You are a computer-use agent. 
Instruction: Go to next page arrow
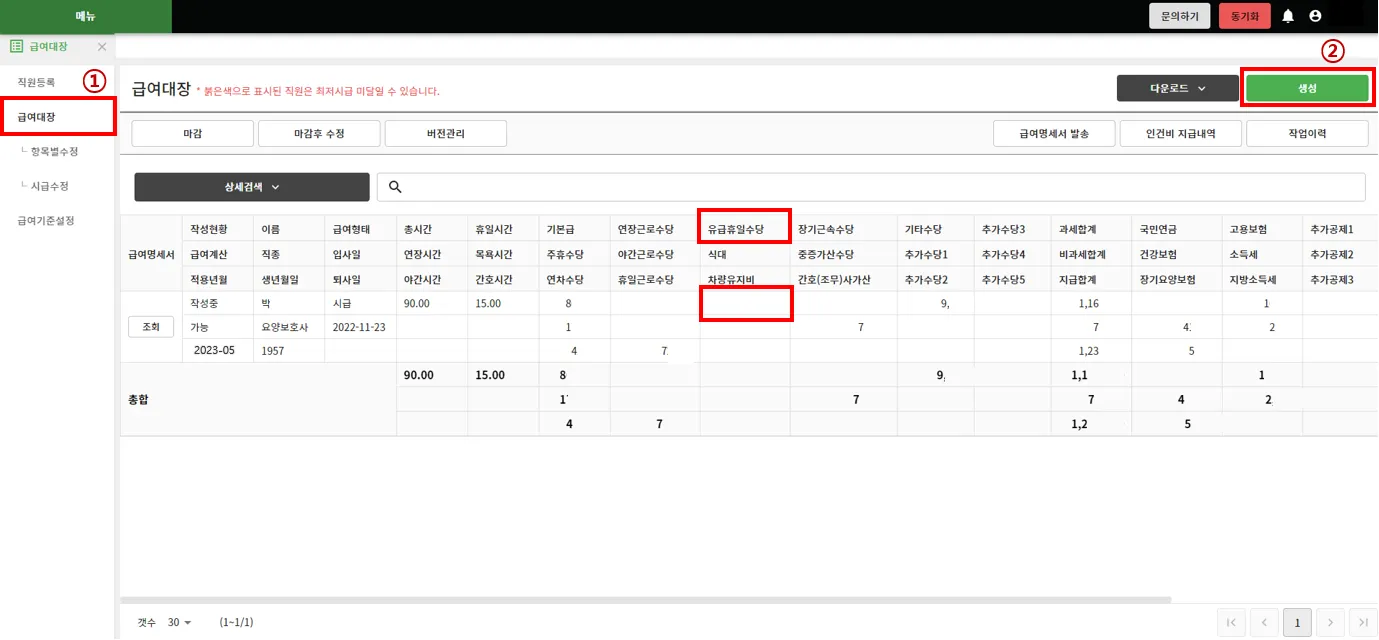pos(1330,622)
